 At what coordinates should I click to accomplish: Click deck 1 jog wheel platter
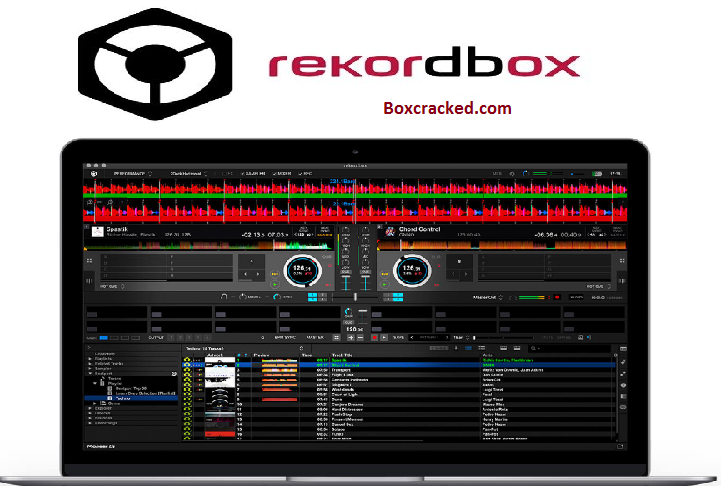[x=302, y=270]
